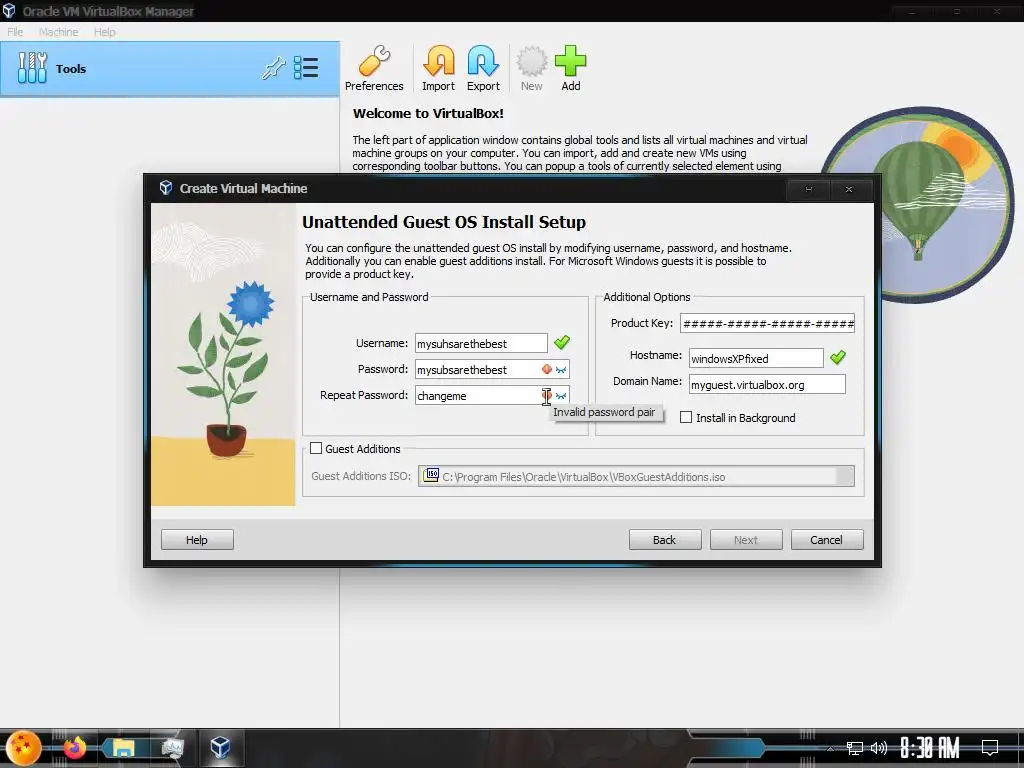Toggle visibility eye in Repeat Password field

pyautogui.click(x=561, y=396)
